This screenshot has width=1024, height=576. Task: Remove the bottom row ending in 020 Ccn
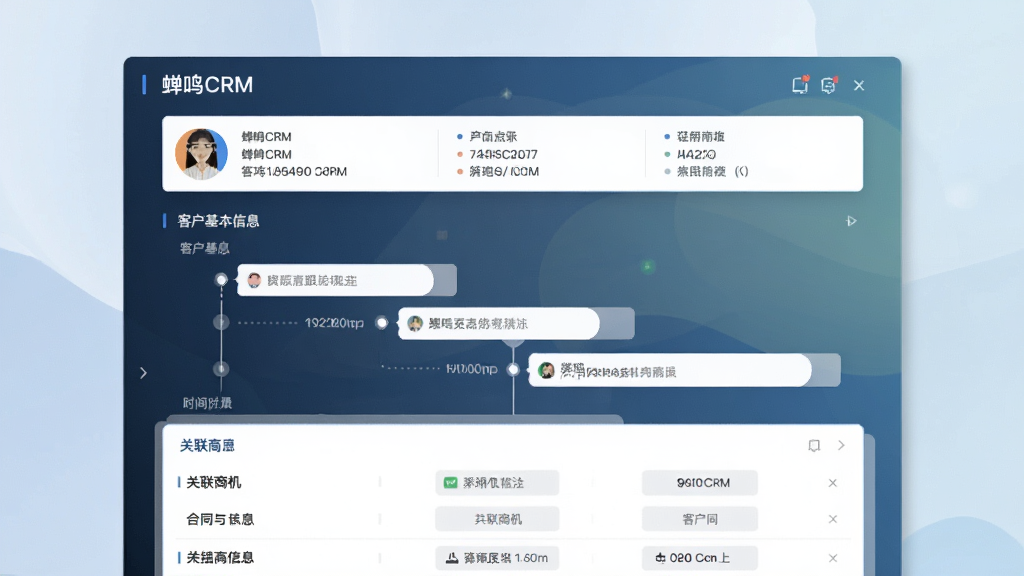pyautogui.click(x=833, y=558)
